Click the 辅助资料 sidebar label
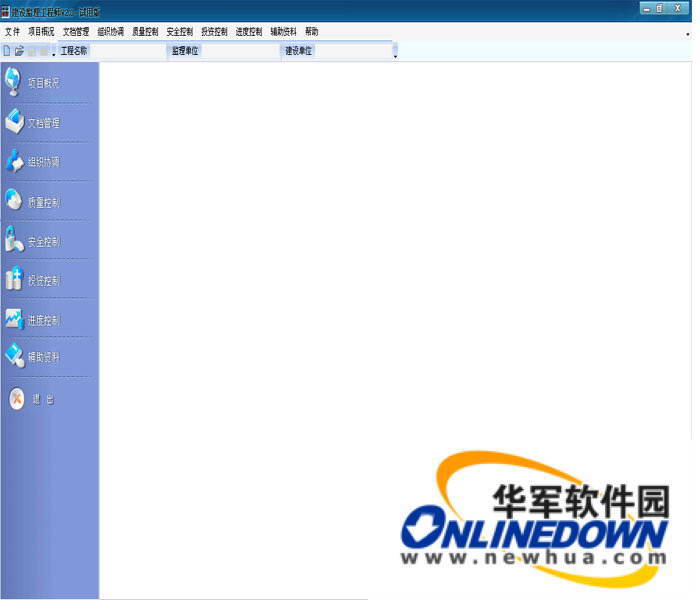The image size is (700, 600). (x=44, y=357)
